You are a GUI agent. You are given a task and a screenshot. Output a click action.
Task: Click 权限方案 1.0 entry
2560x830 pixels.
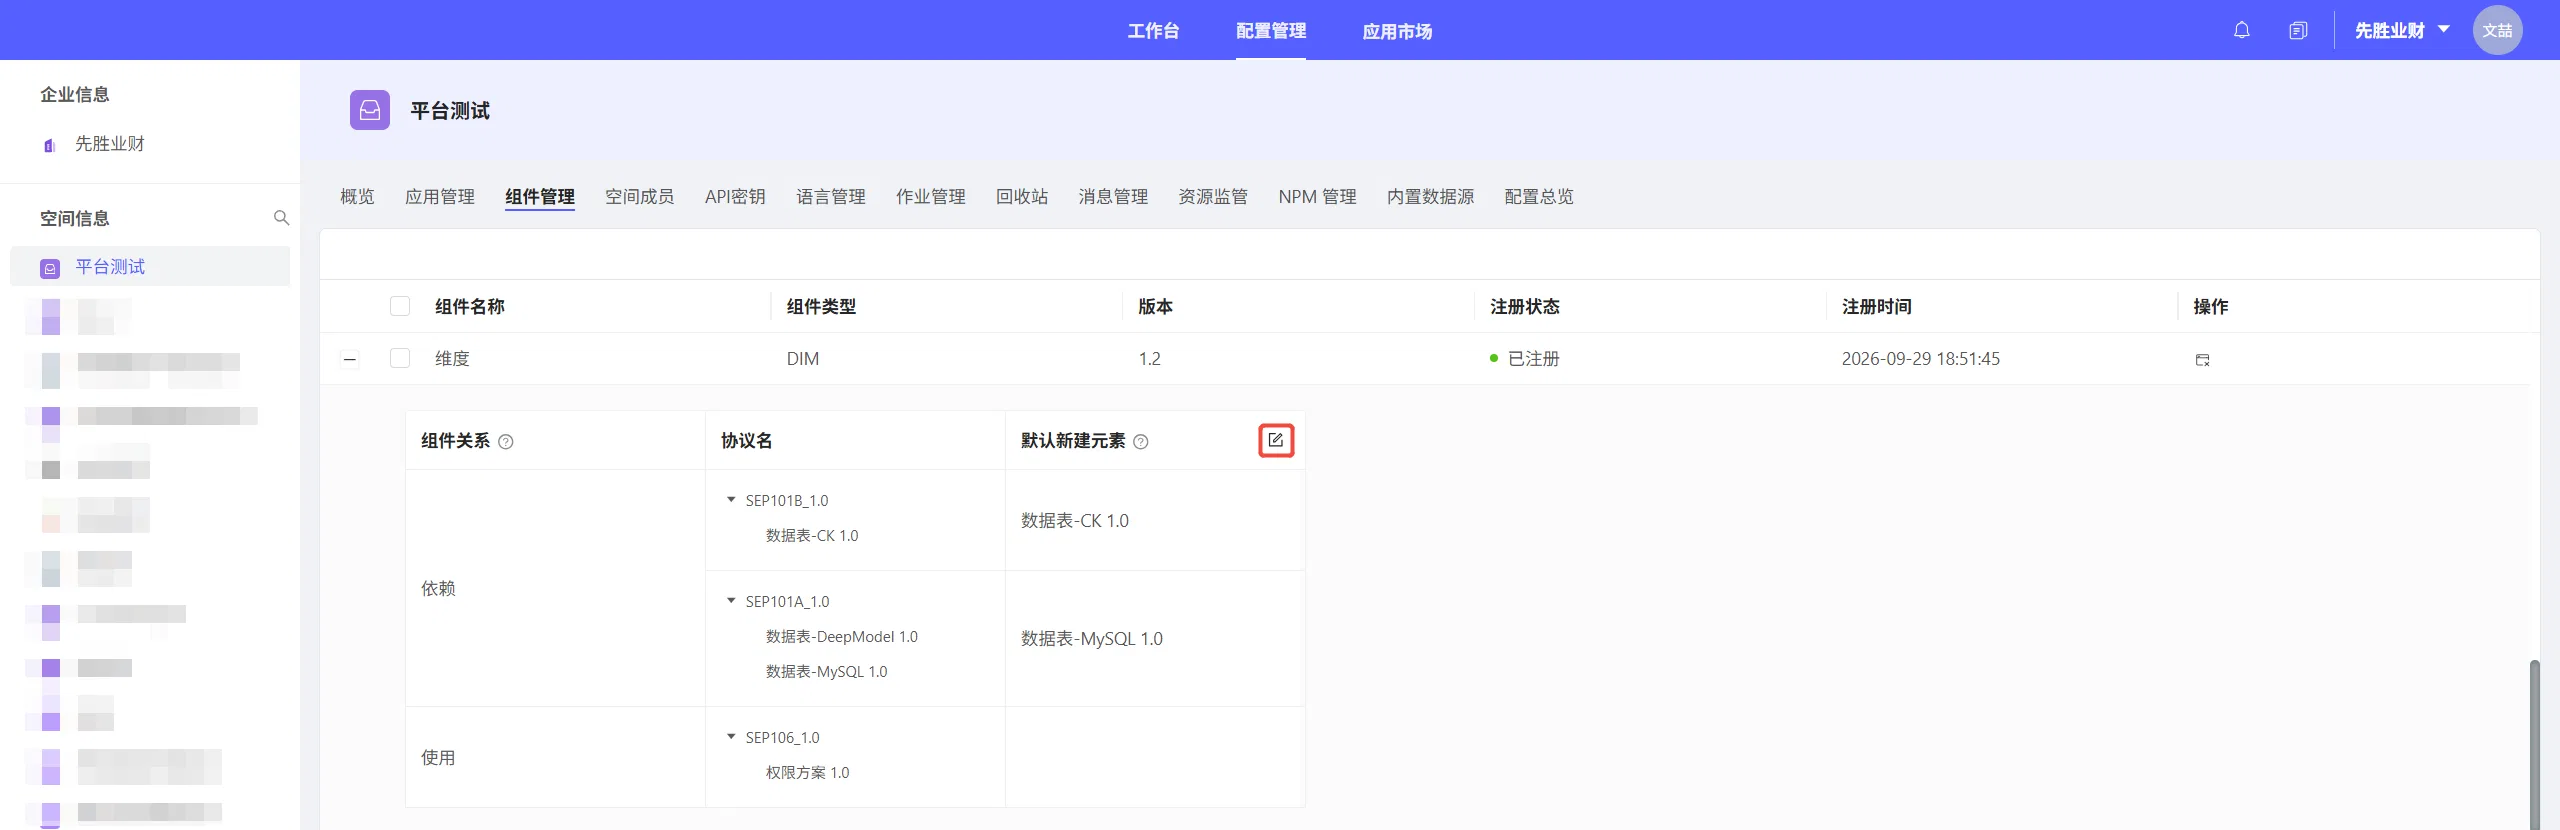point(807,772)
